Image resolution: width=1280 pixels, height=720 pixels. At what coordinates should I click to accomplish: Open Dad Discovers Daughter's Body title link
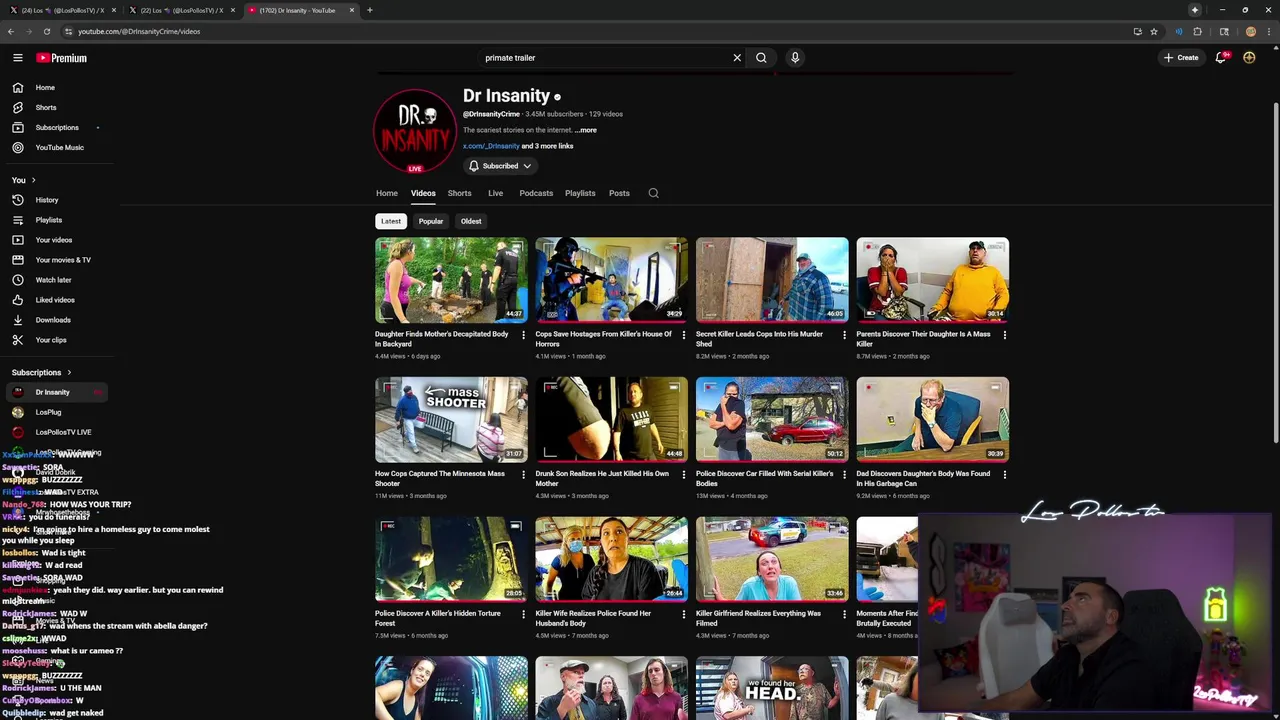coord(923,478)
